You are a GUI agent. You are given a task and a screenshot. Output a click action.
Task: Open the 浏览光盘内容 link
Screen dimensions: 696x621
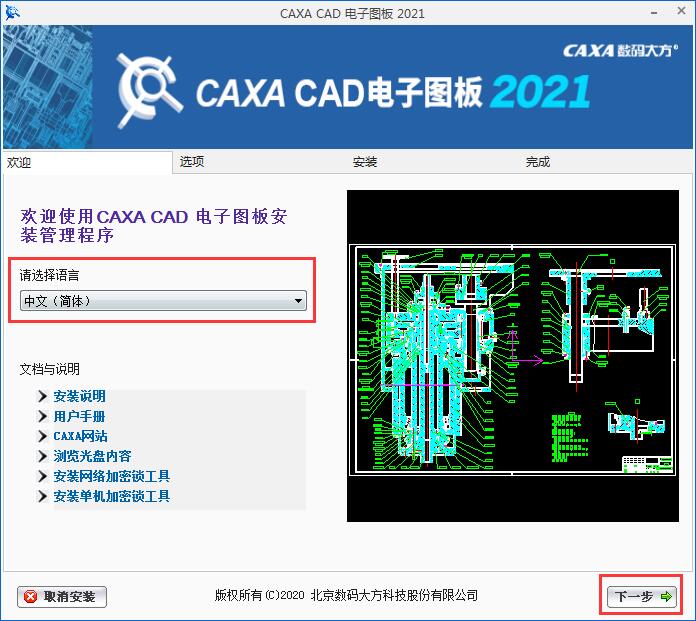click(x=92, y=456)
